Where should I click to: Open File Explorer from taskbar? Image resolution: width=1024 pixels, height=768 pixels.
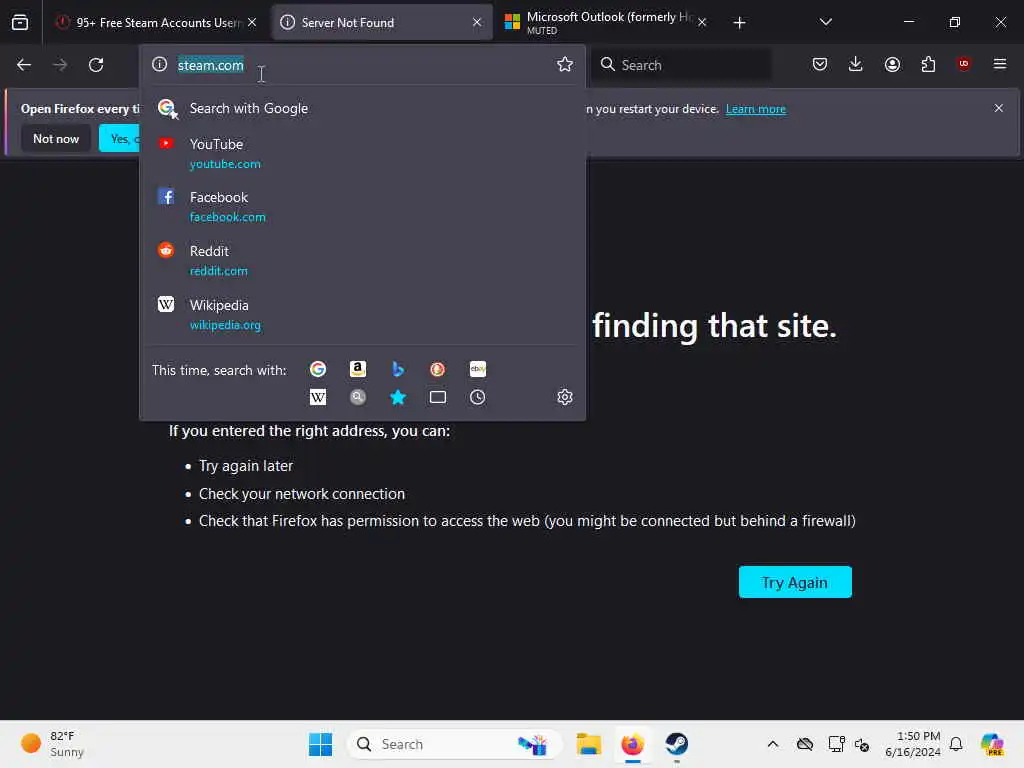click(588, 744)
